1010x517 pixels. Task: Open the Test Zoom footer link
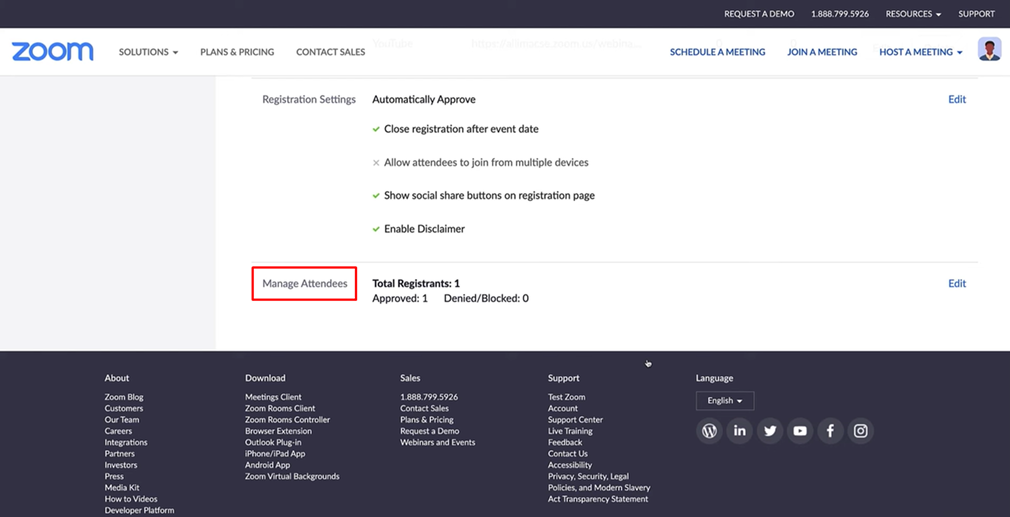(566, 397)
